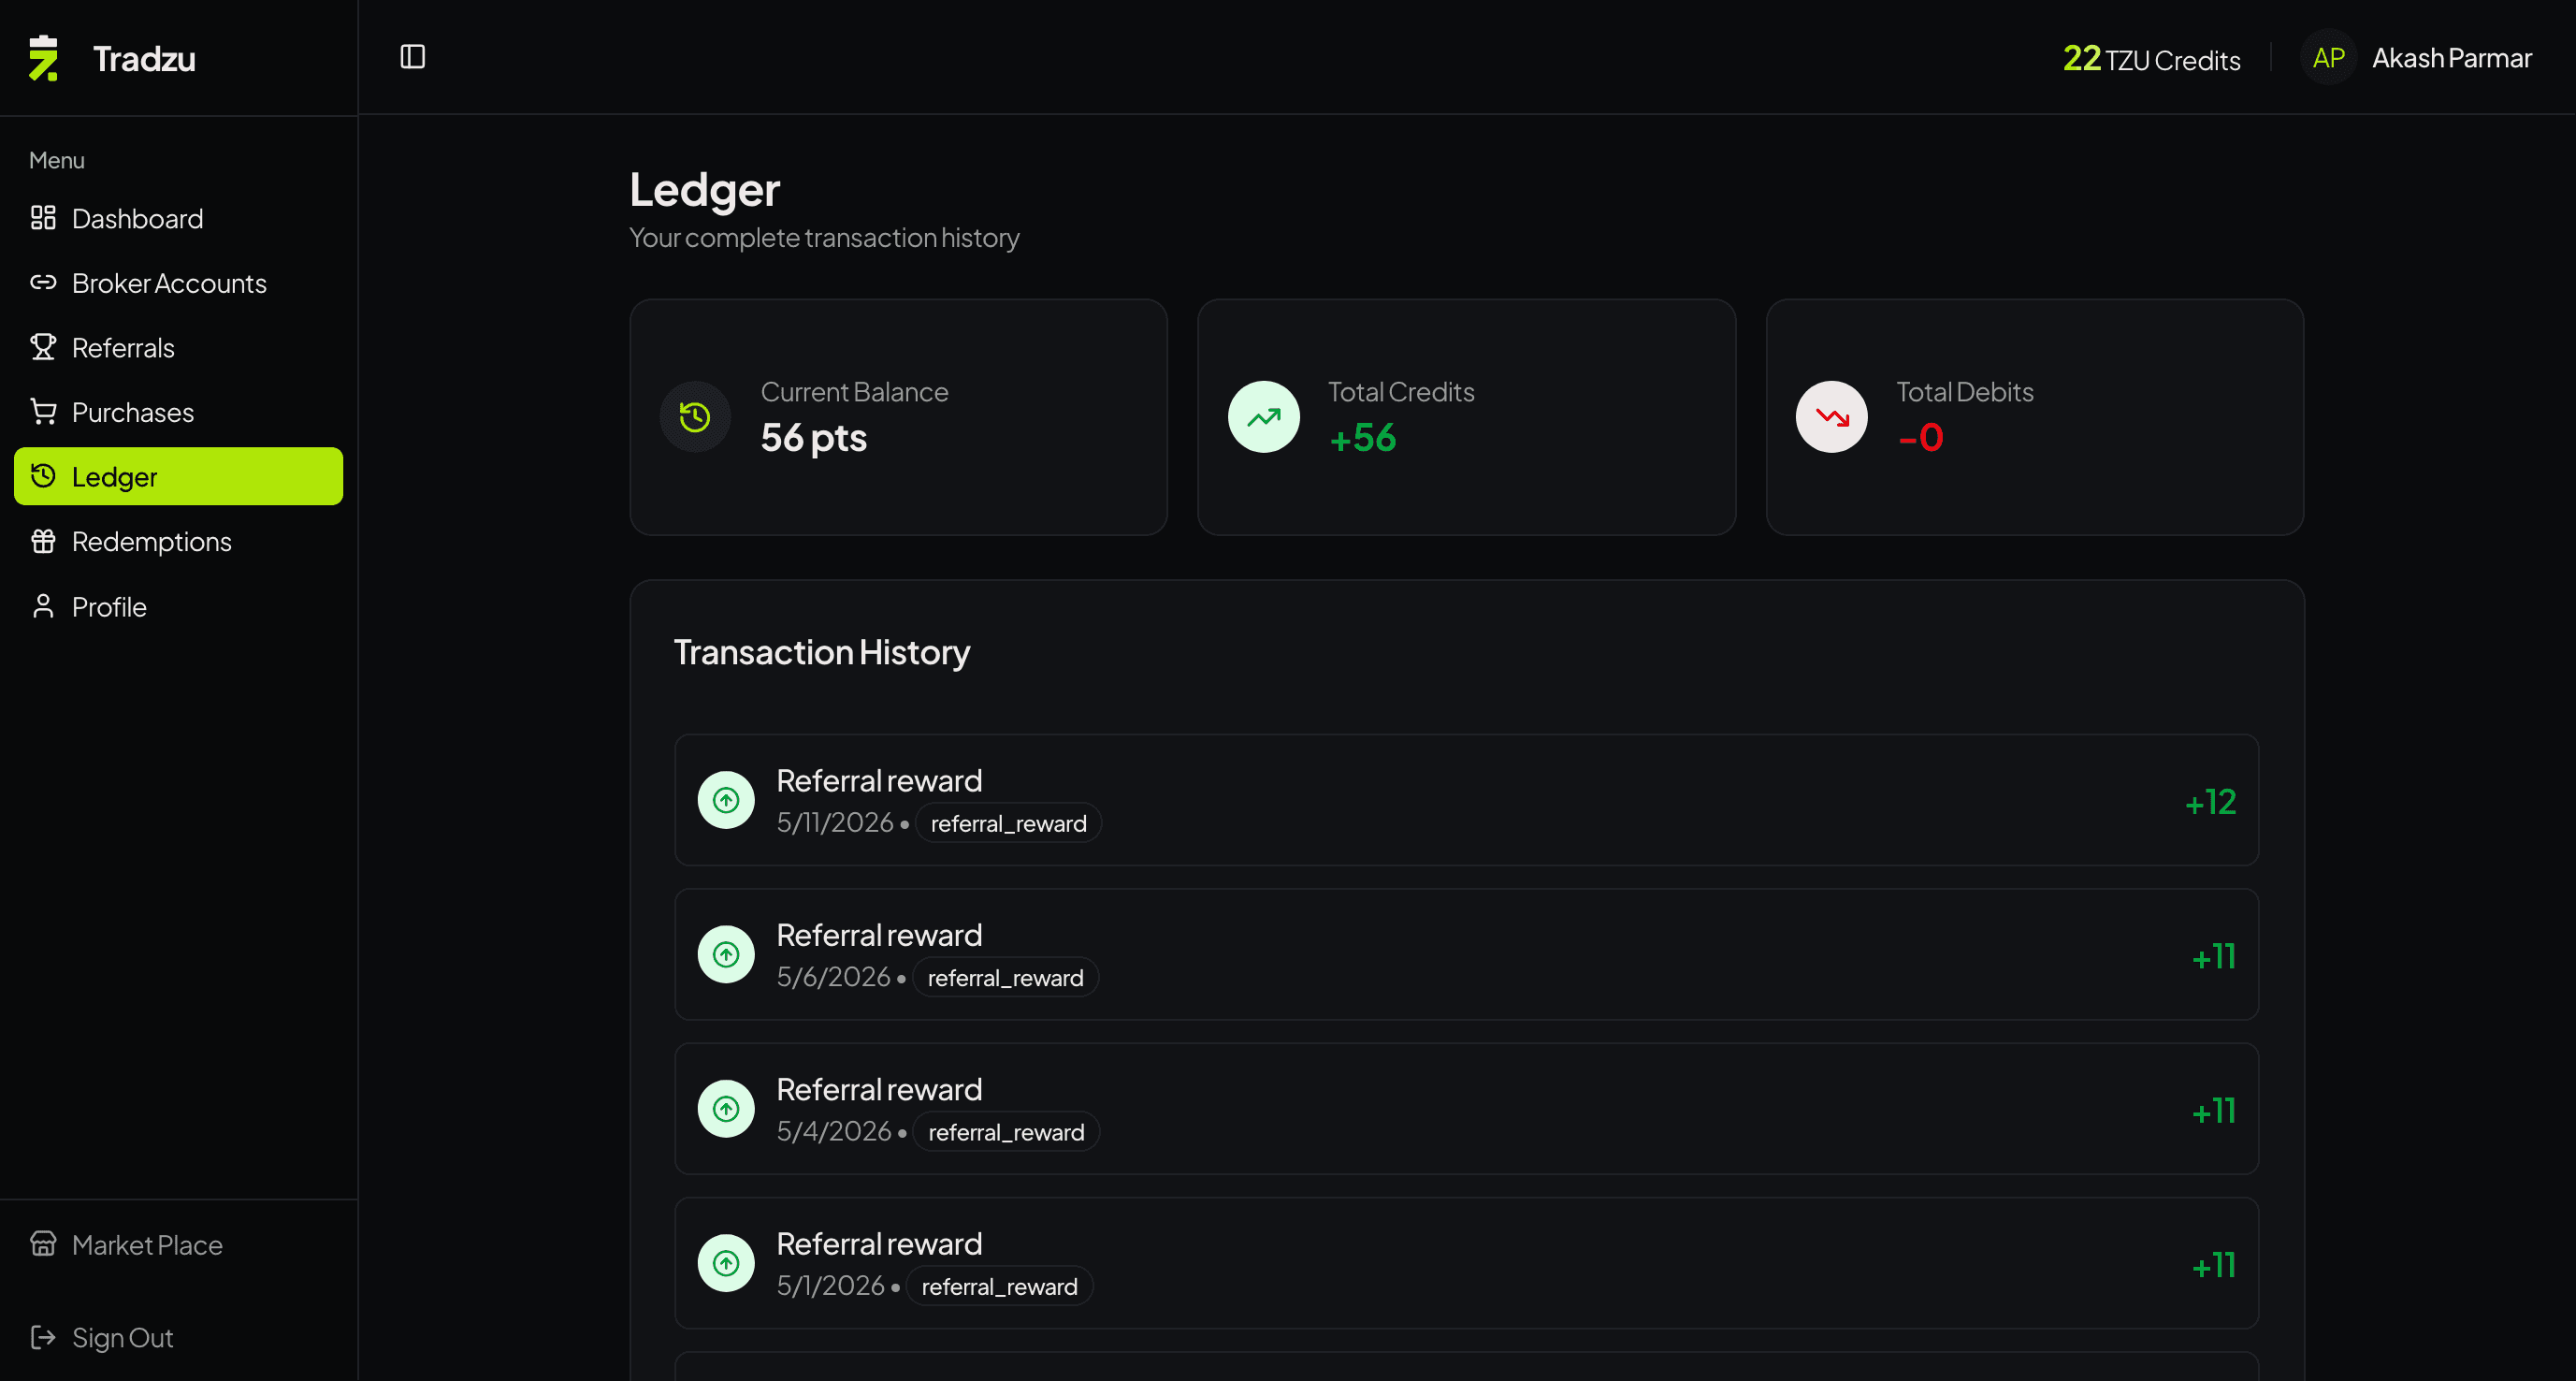Click the Redemptions gift icon
Viewport: 2576px width, 1381px height.
(43, 541)
